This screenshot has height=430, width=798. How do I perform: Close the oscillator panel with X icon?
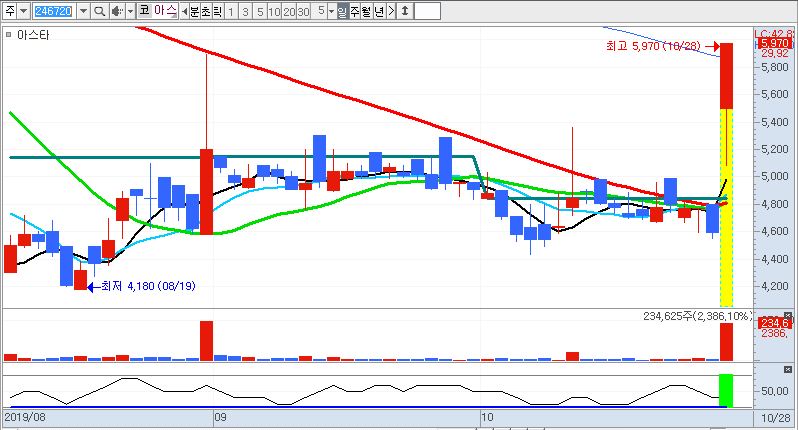tap(788, 369)
